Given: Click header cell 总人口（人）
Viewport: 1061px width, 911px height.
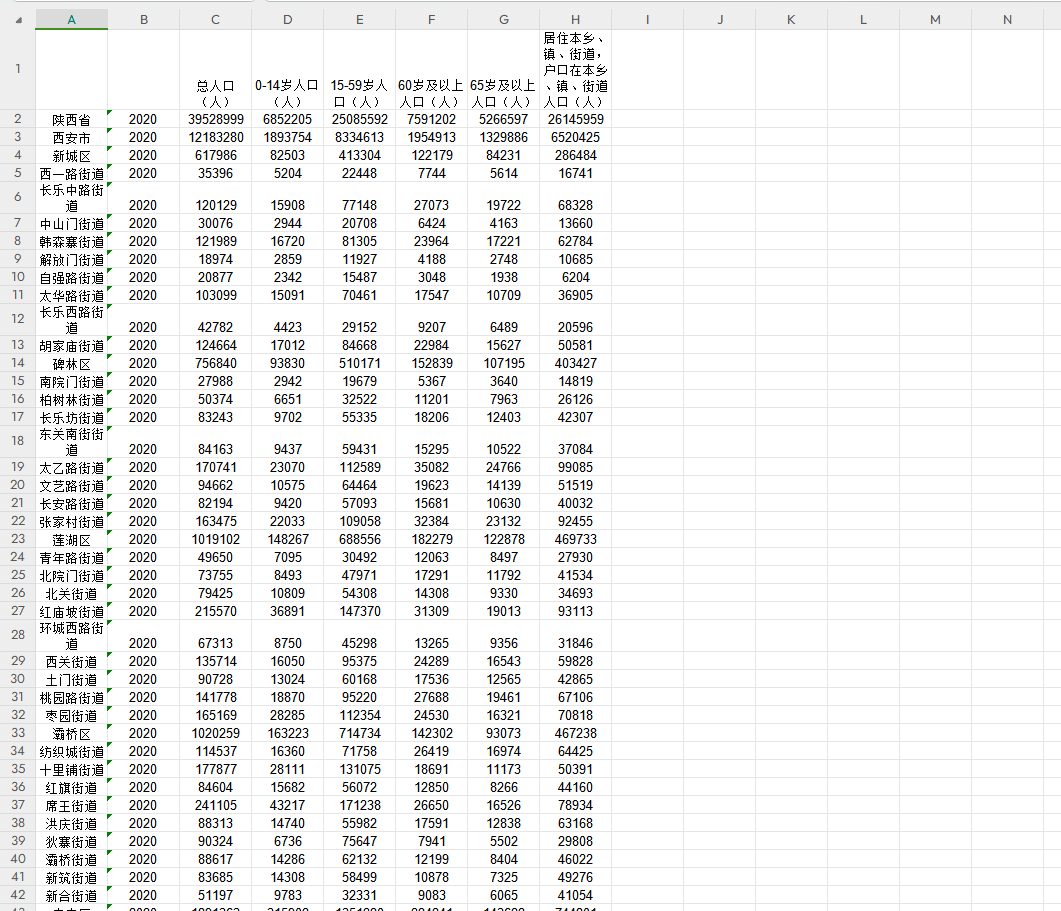Looking at the screenshot, I should tap(215, 70).
